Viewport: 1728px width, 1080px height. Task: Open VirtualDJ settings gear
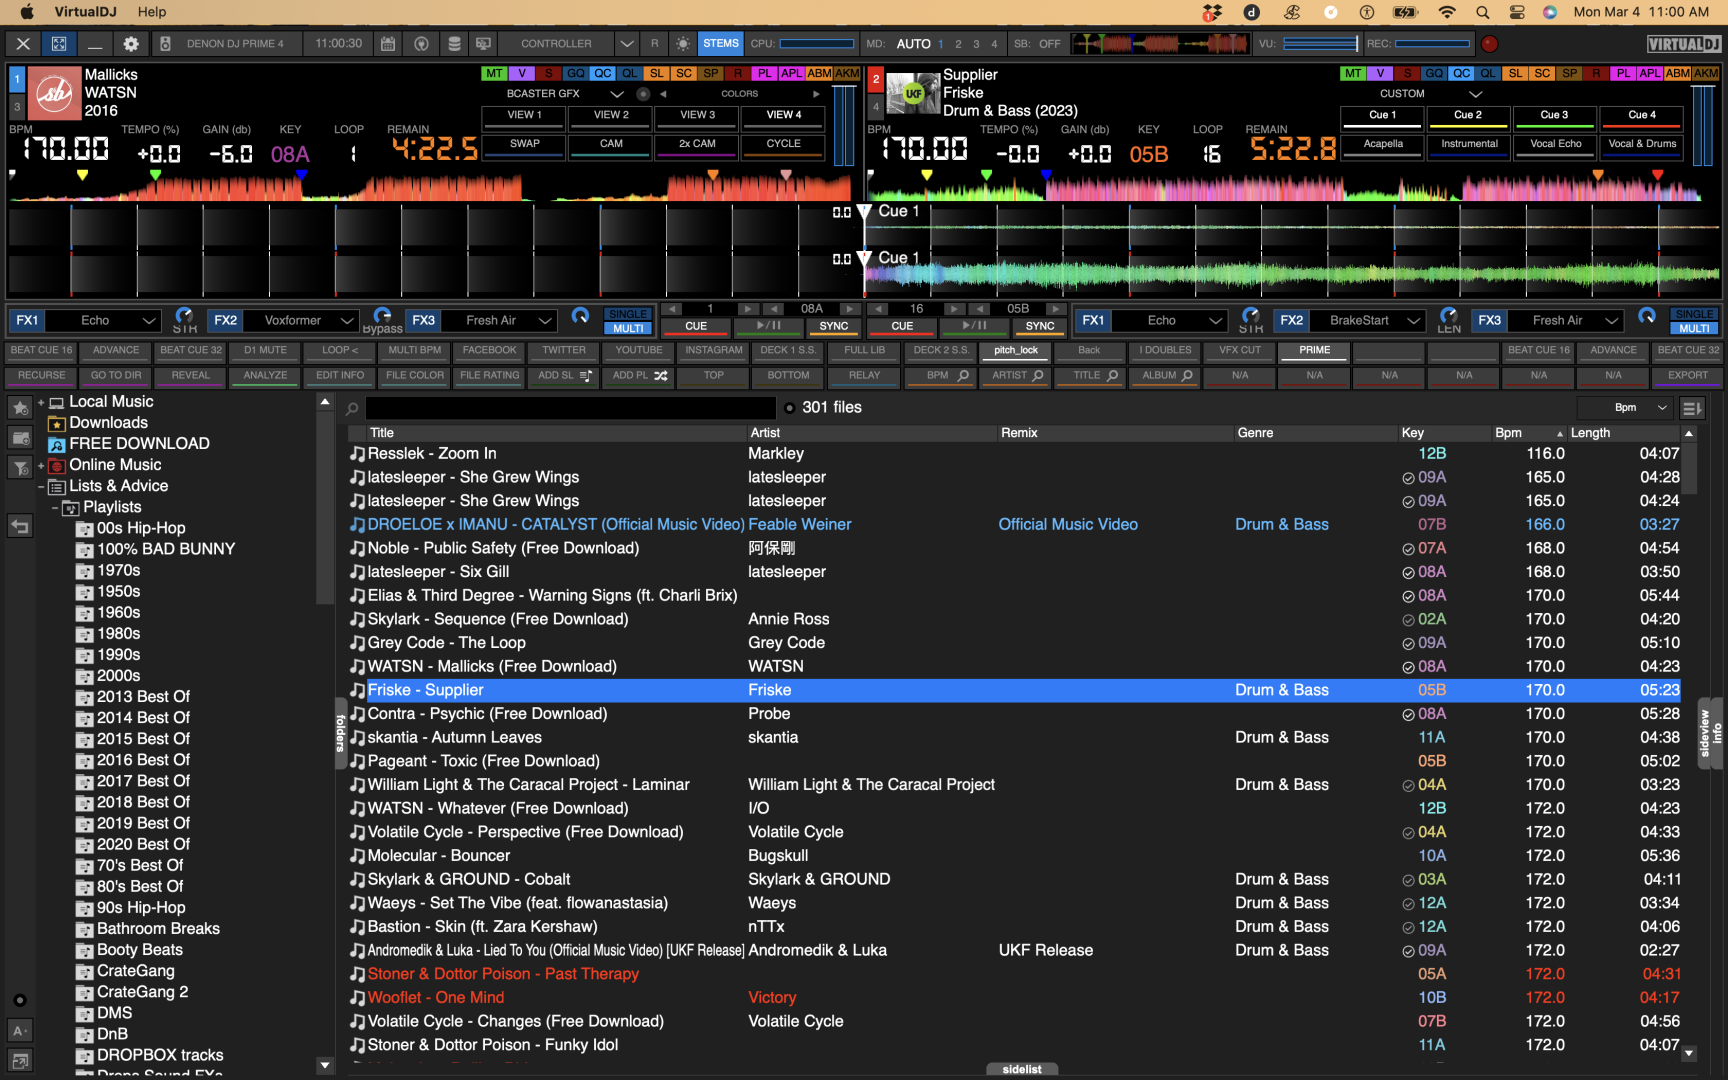[x=131, y=44]
